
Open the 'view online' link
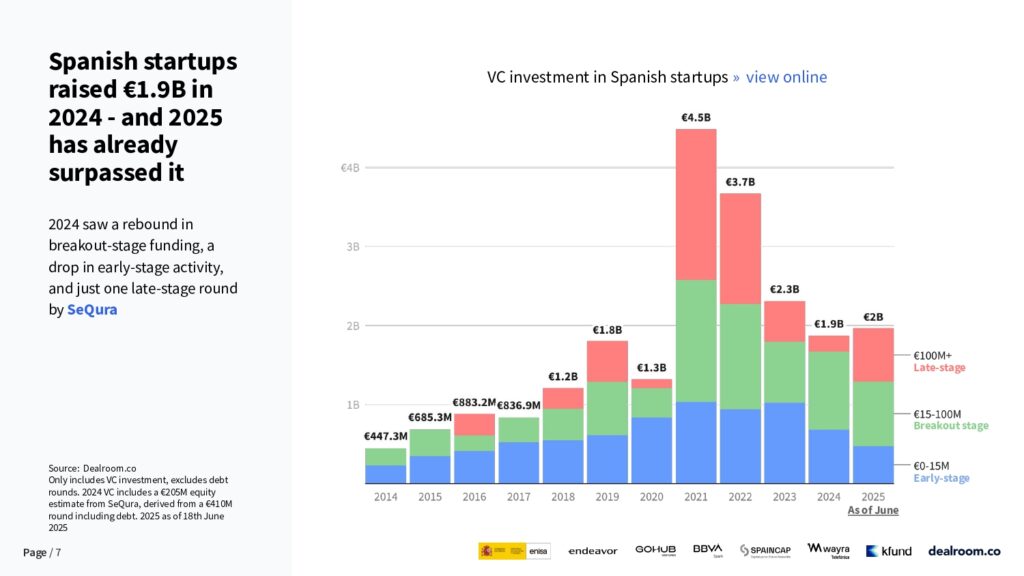pos(786,77)
